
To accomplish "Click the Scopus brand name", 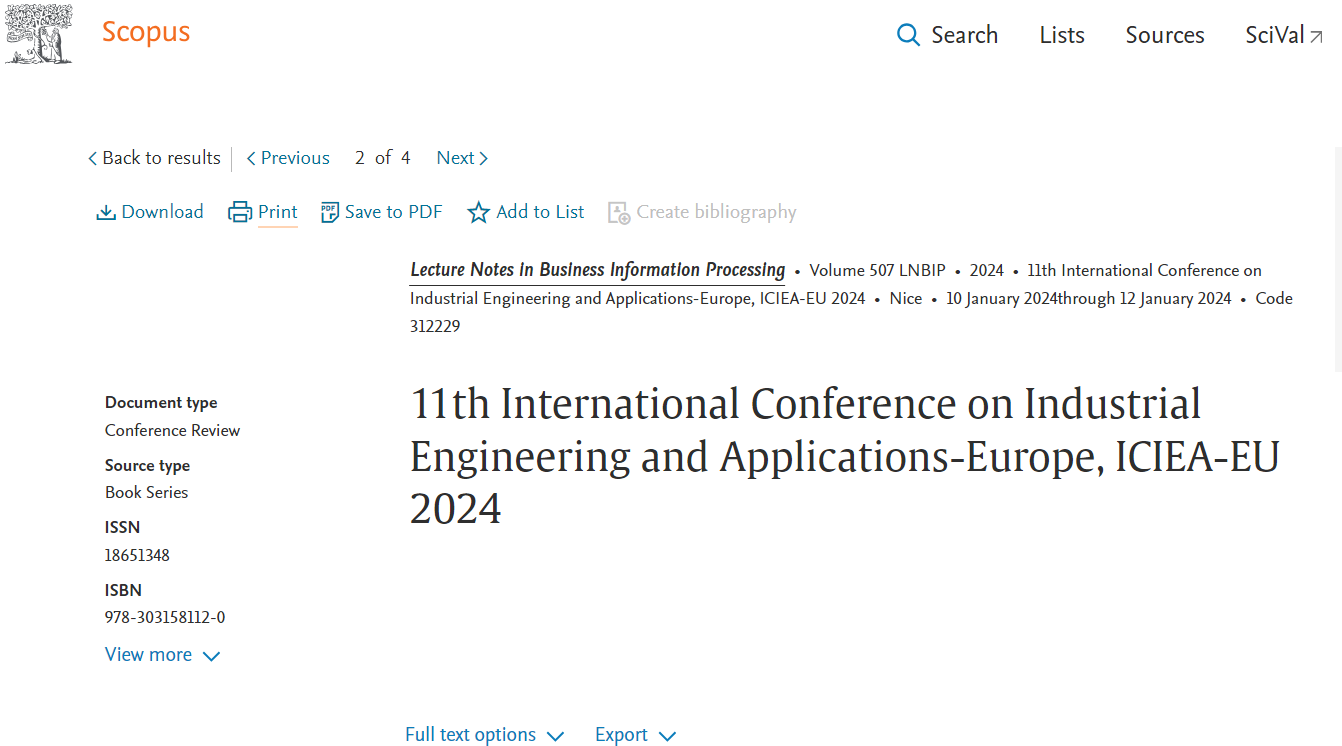I will click(x=146, y=32).
